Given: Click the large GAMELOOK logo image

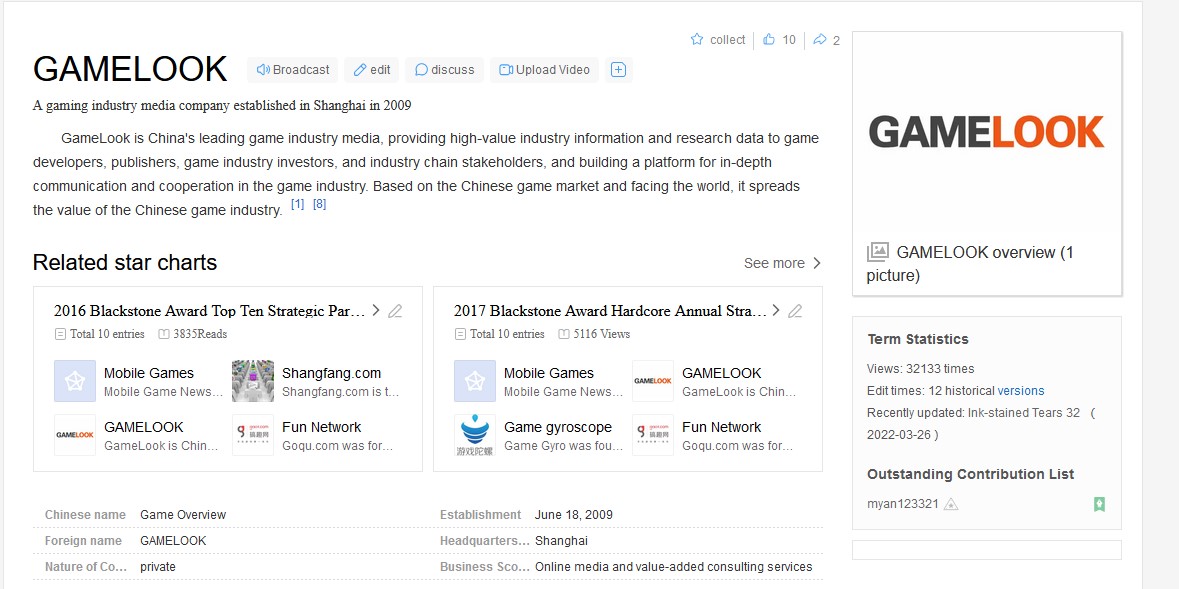Looking at the screenshot, I should 987,132.
